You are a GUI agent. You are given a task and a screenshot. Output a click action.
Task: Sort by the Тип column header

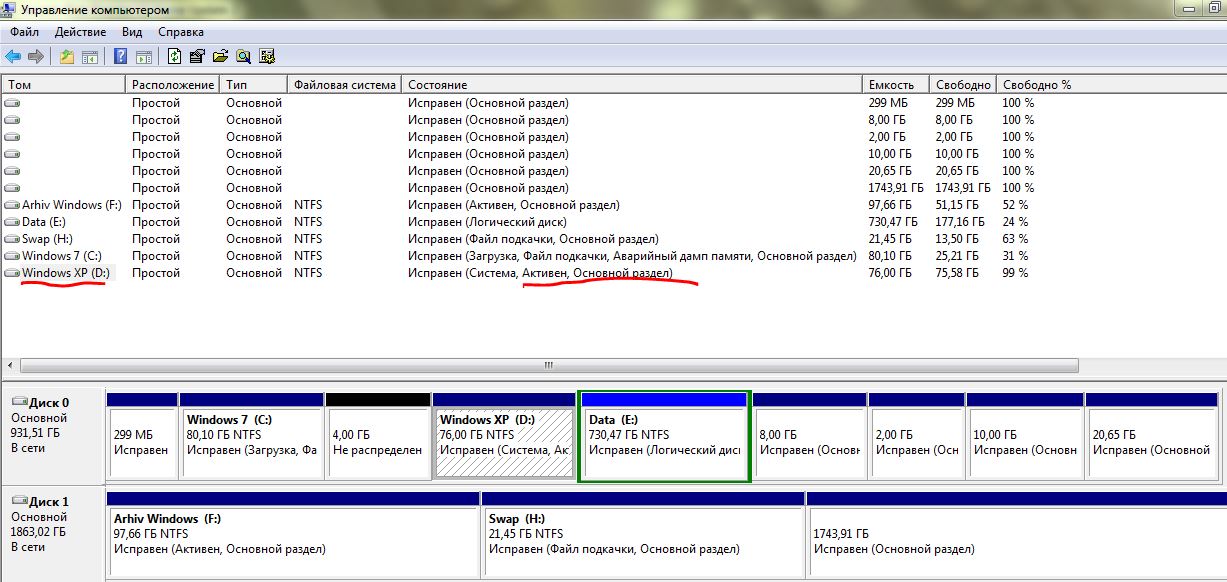pos(254,85)
